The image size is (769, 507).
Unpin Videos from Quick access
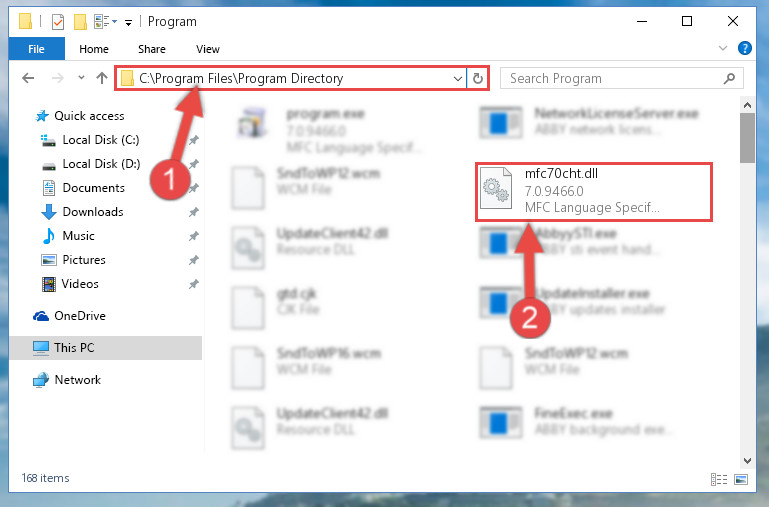pos(194,284)
